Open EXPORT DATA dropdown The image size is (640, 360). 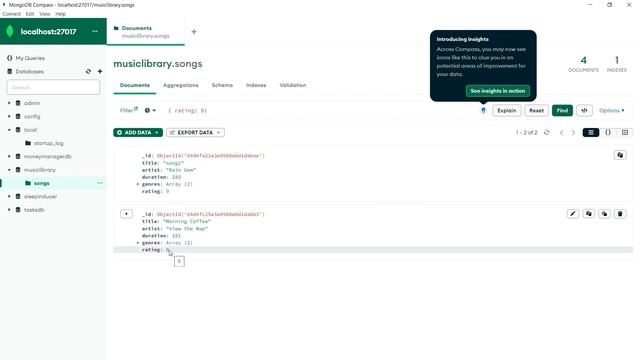(195, 133)
